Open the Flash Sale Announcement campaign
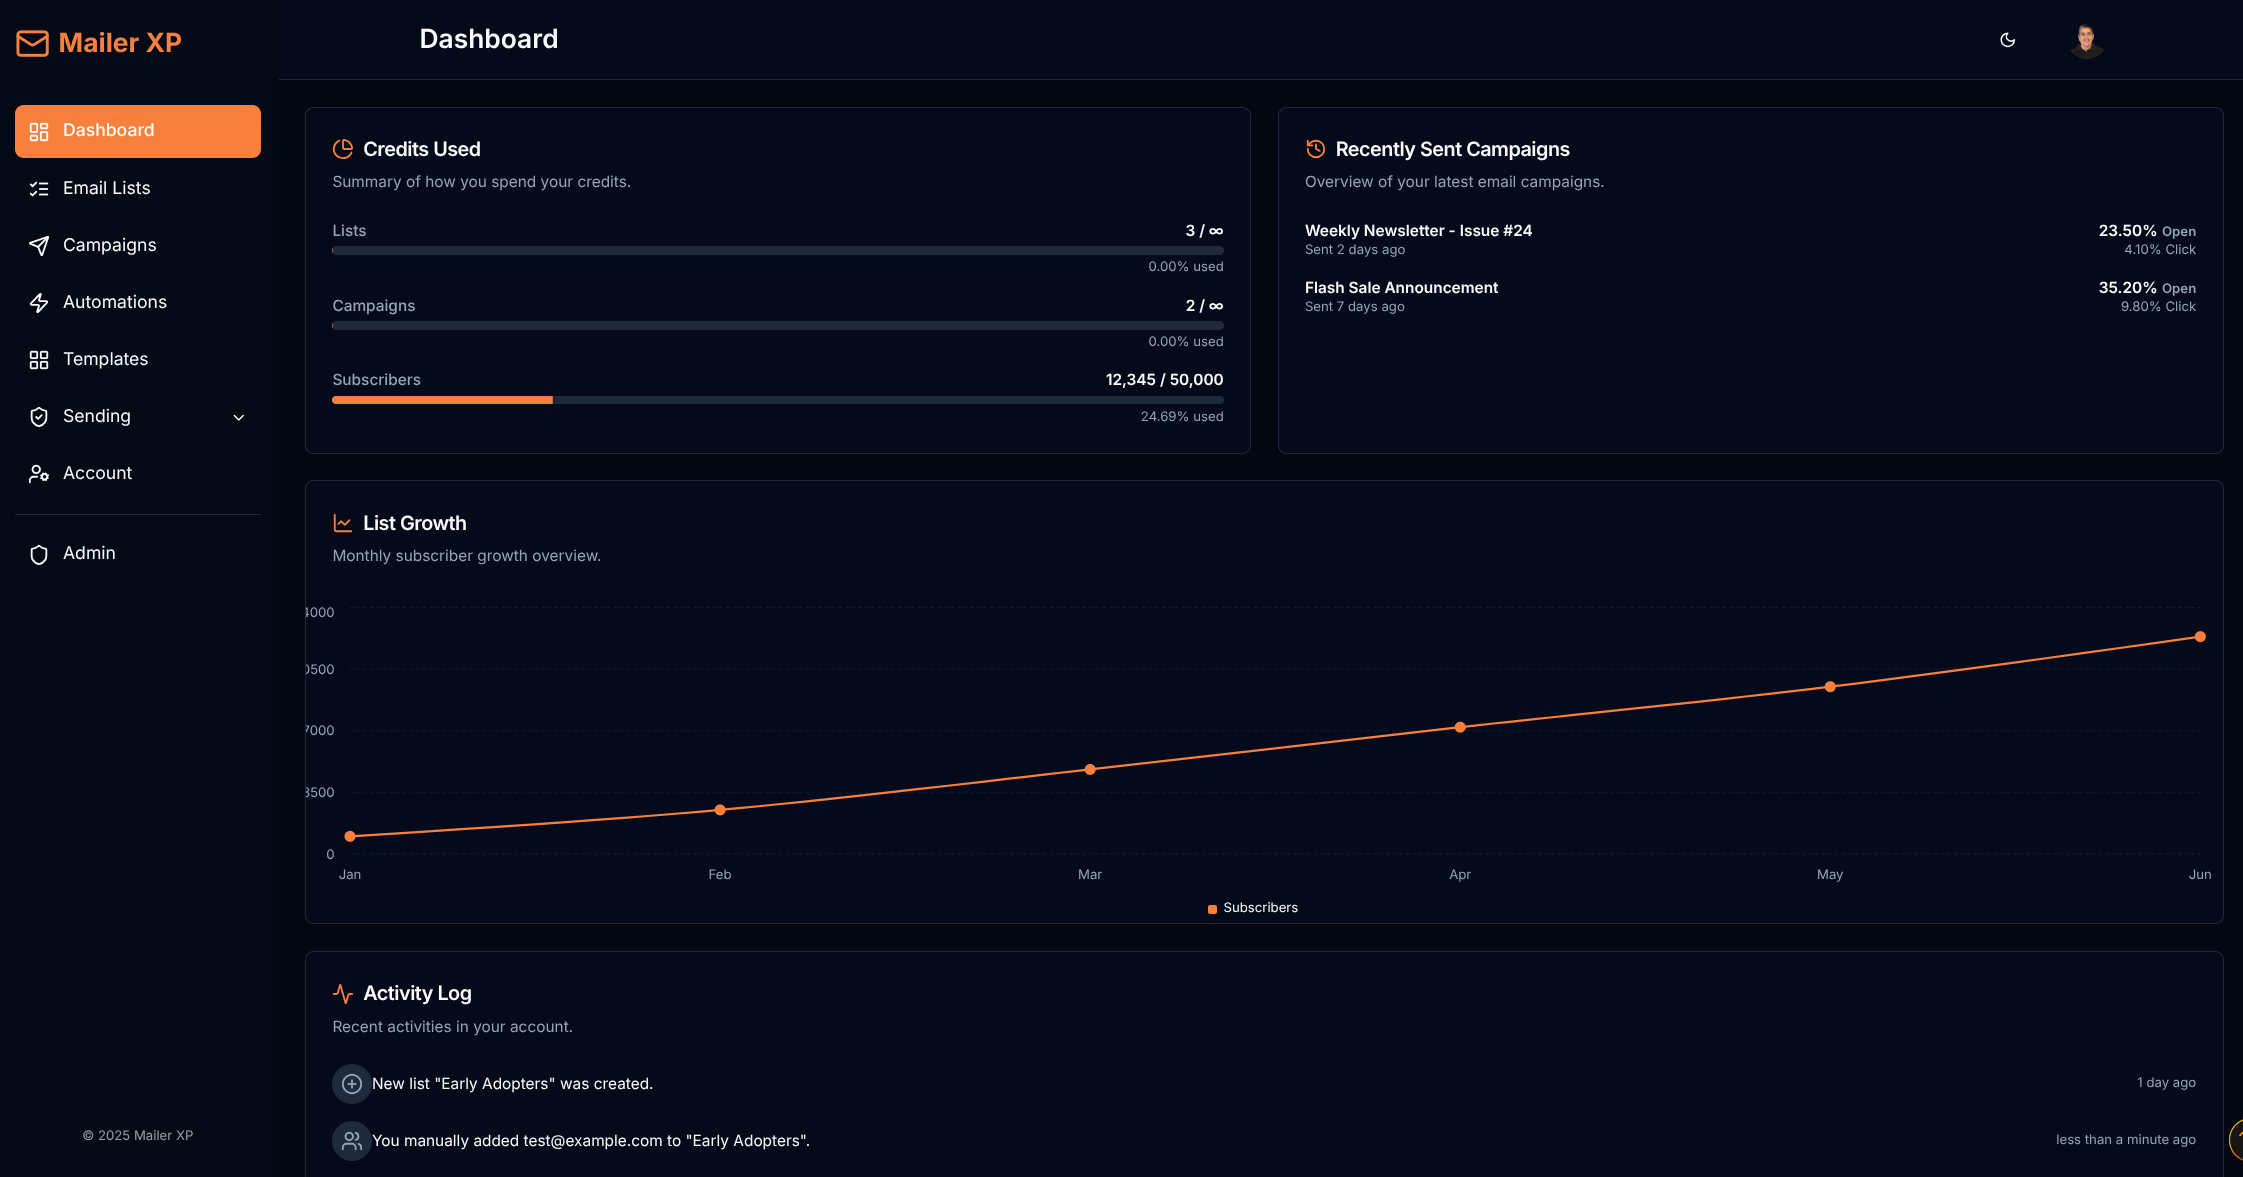Viewport: 2243px width, 1177px height. pos(1401,287)
